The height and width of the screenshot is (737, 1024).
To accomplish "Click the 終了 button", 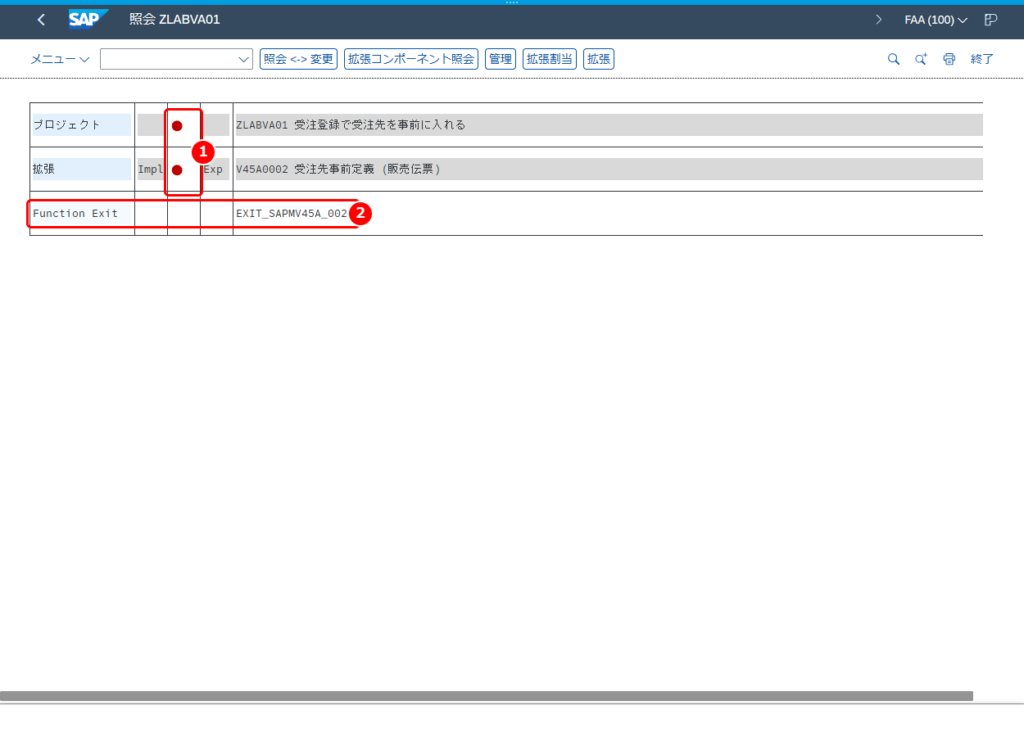I will [982, 59].
